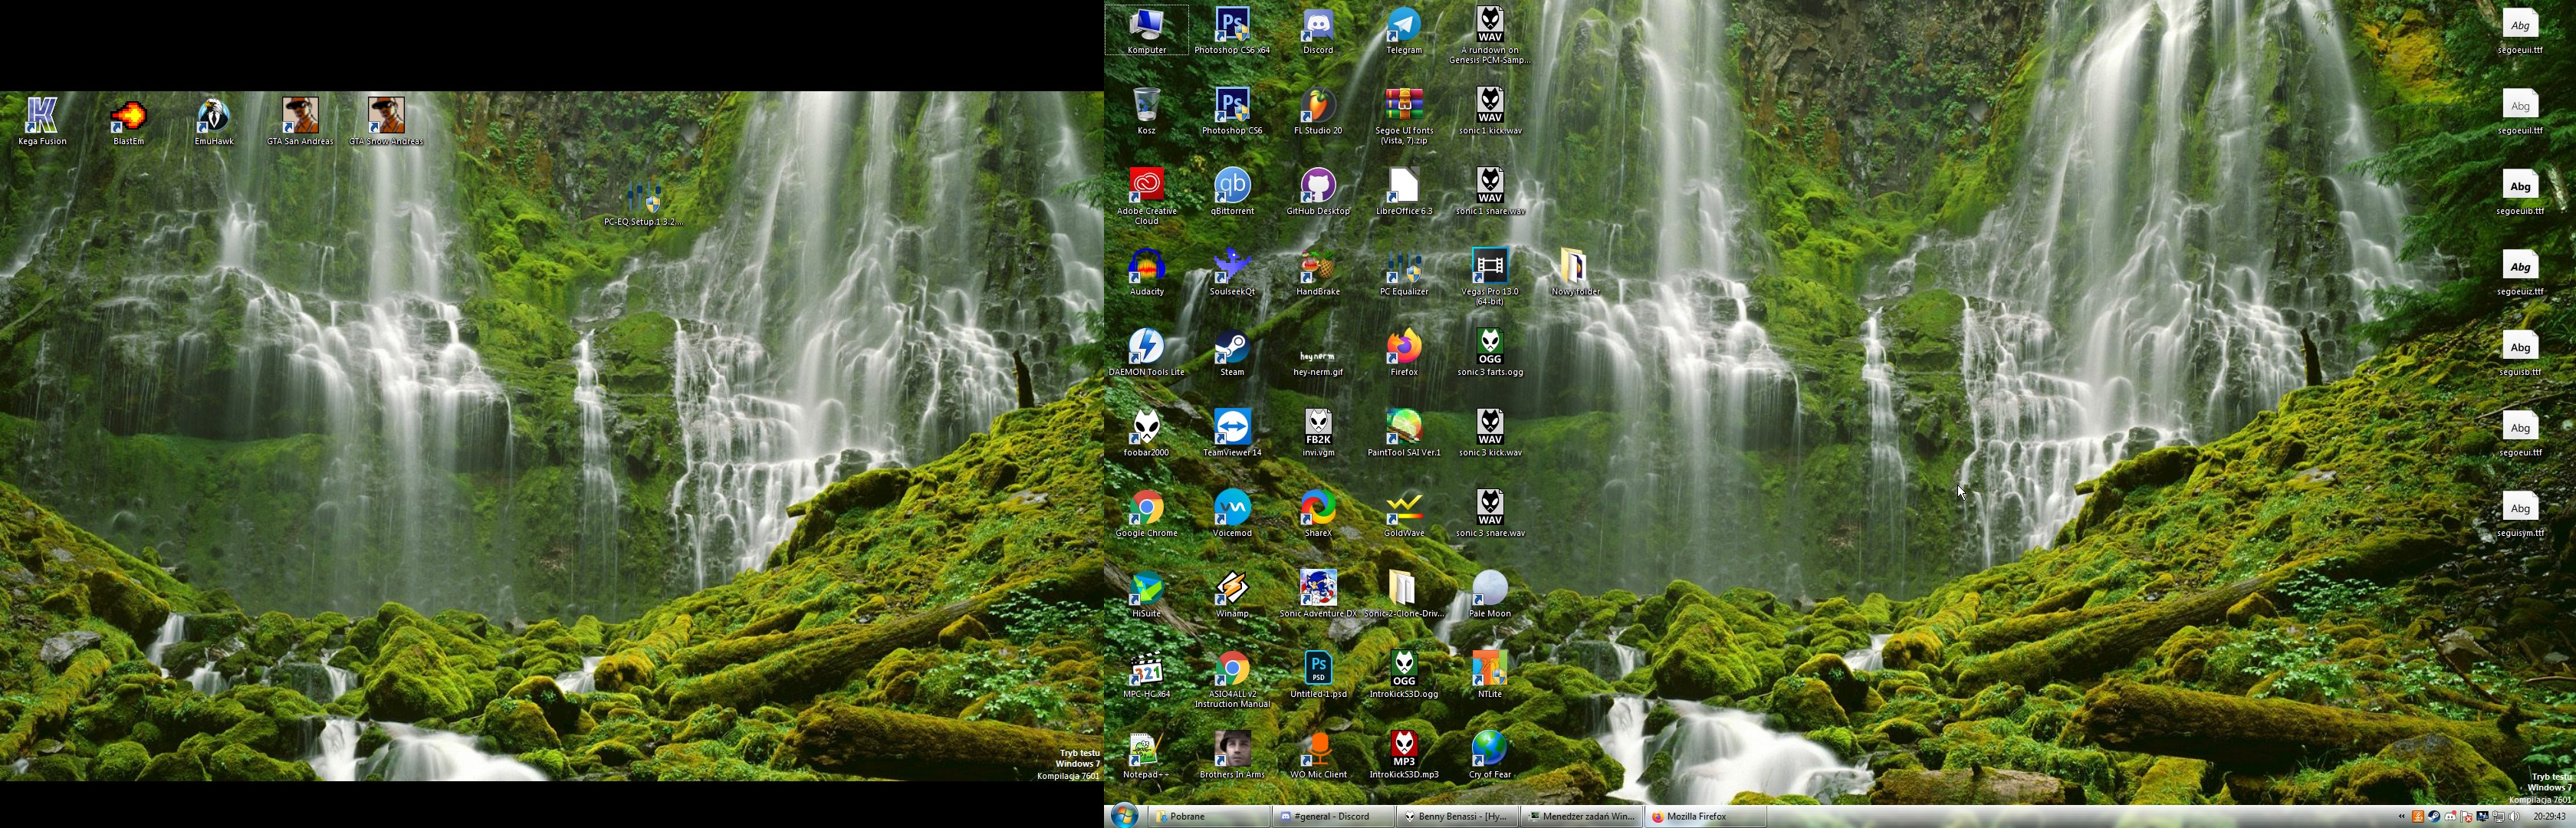Image resolution: width=2576 pixels, height=828 pixels.
Task: Select the segoeuii.ttf font file
Action: point(2520,30)
